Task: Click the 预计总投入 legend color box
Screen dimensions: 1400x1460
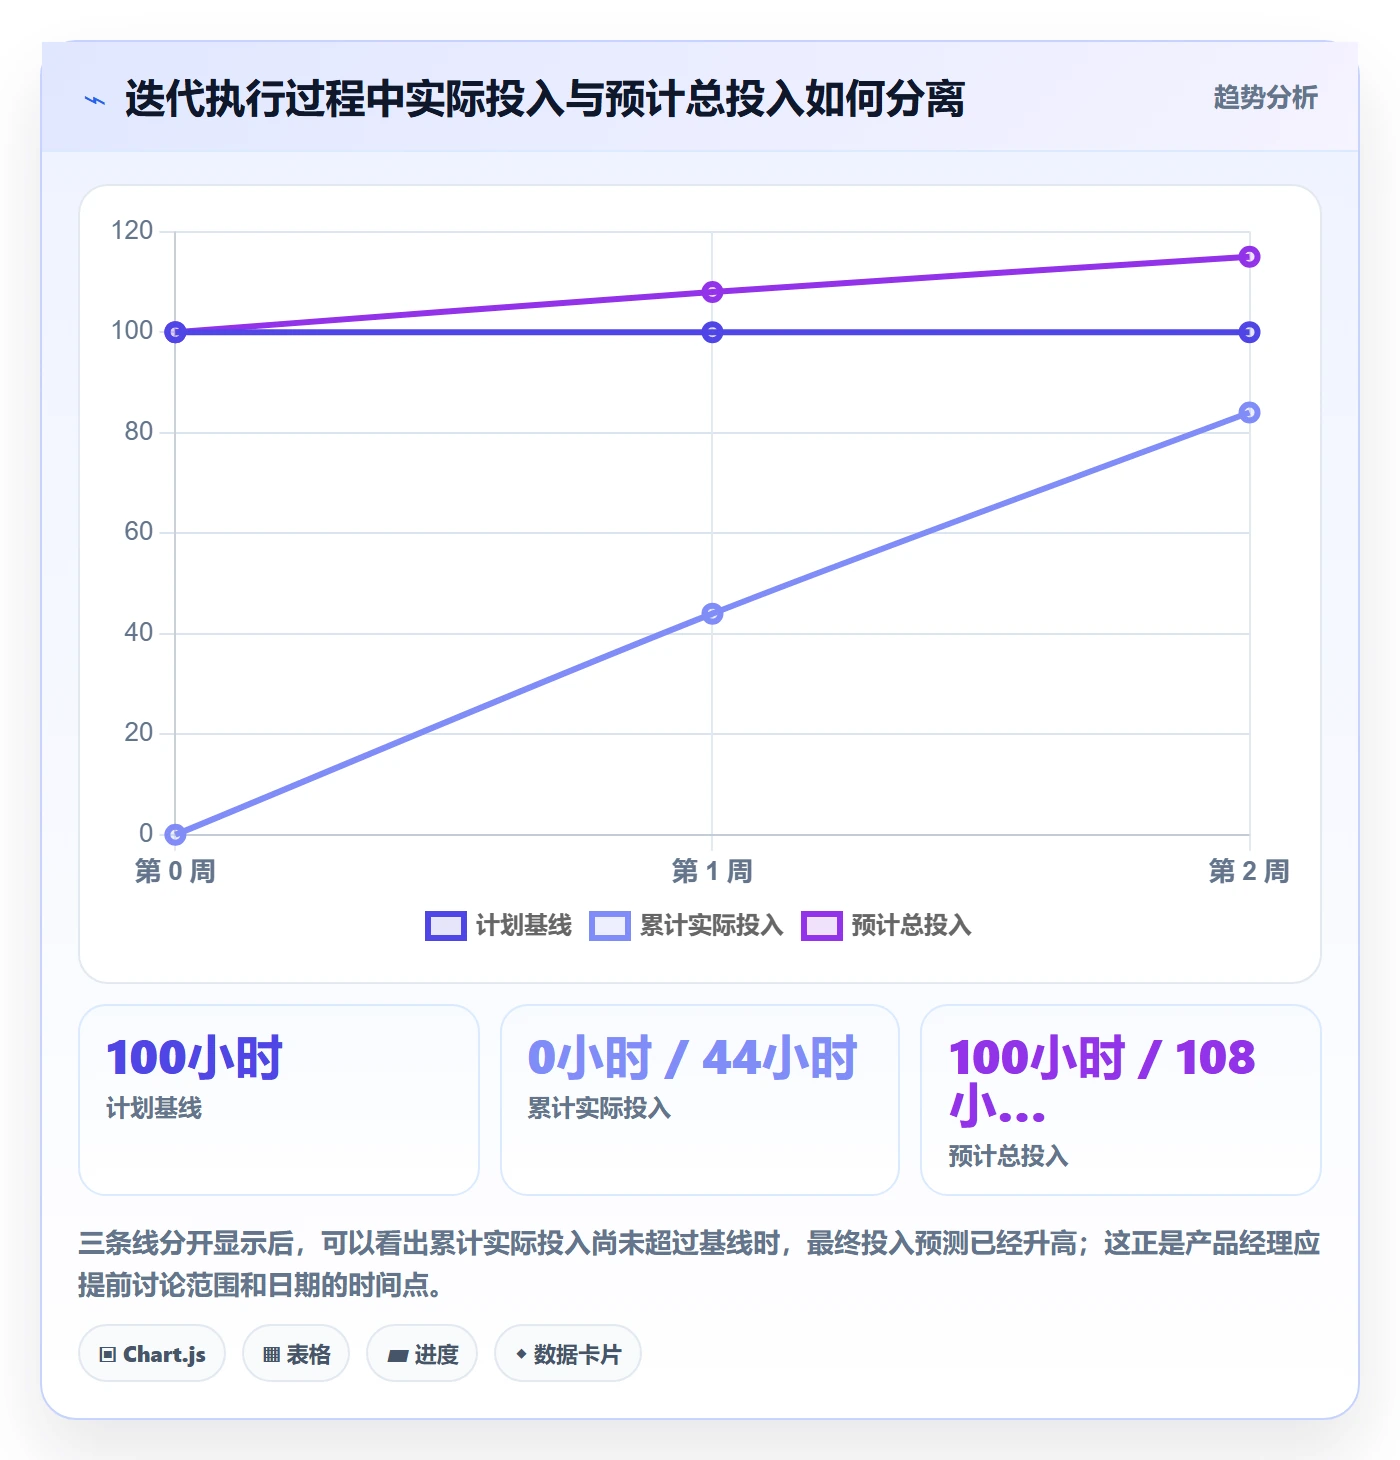Action: pos(822,926)
